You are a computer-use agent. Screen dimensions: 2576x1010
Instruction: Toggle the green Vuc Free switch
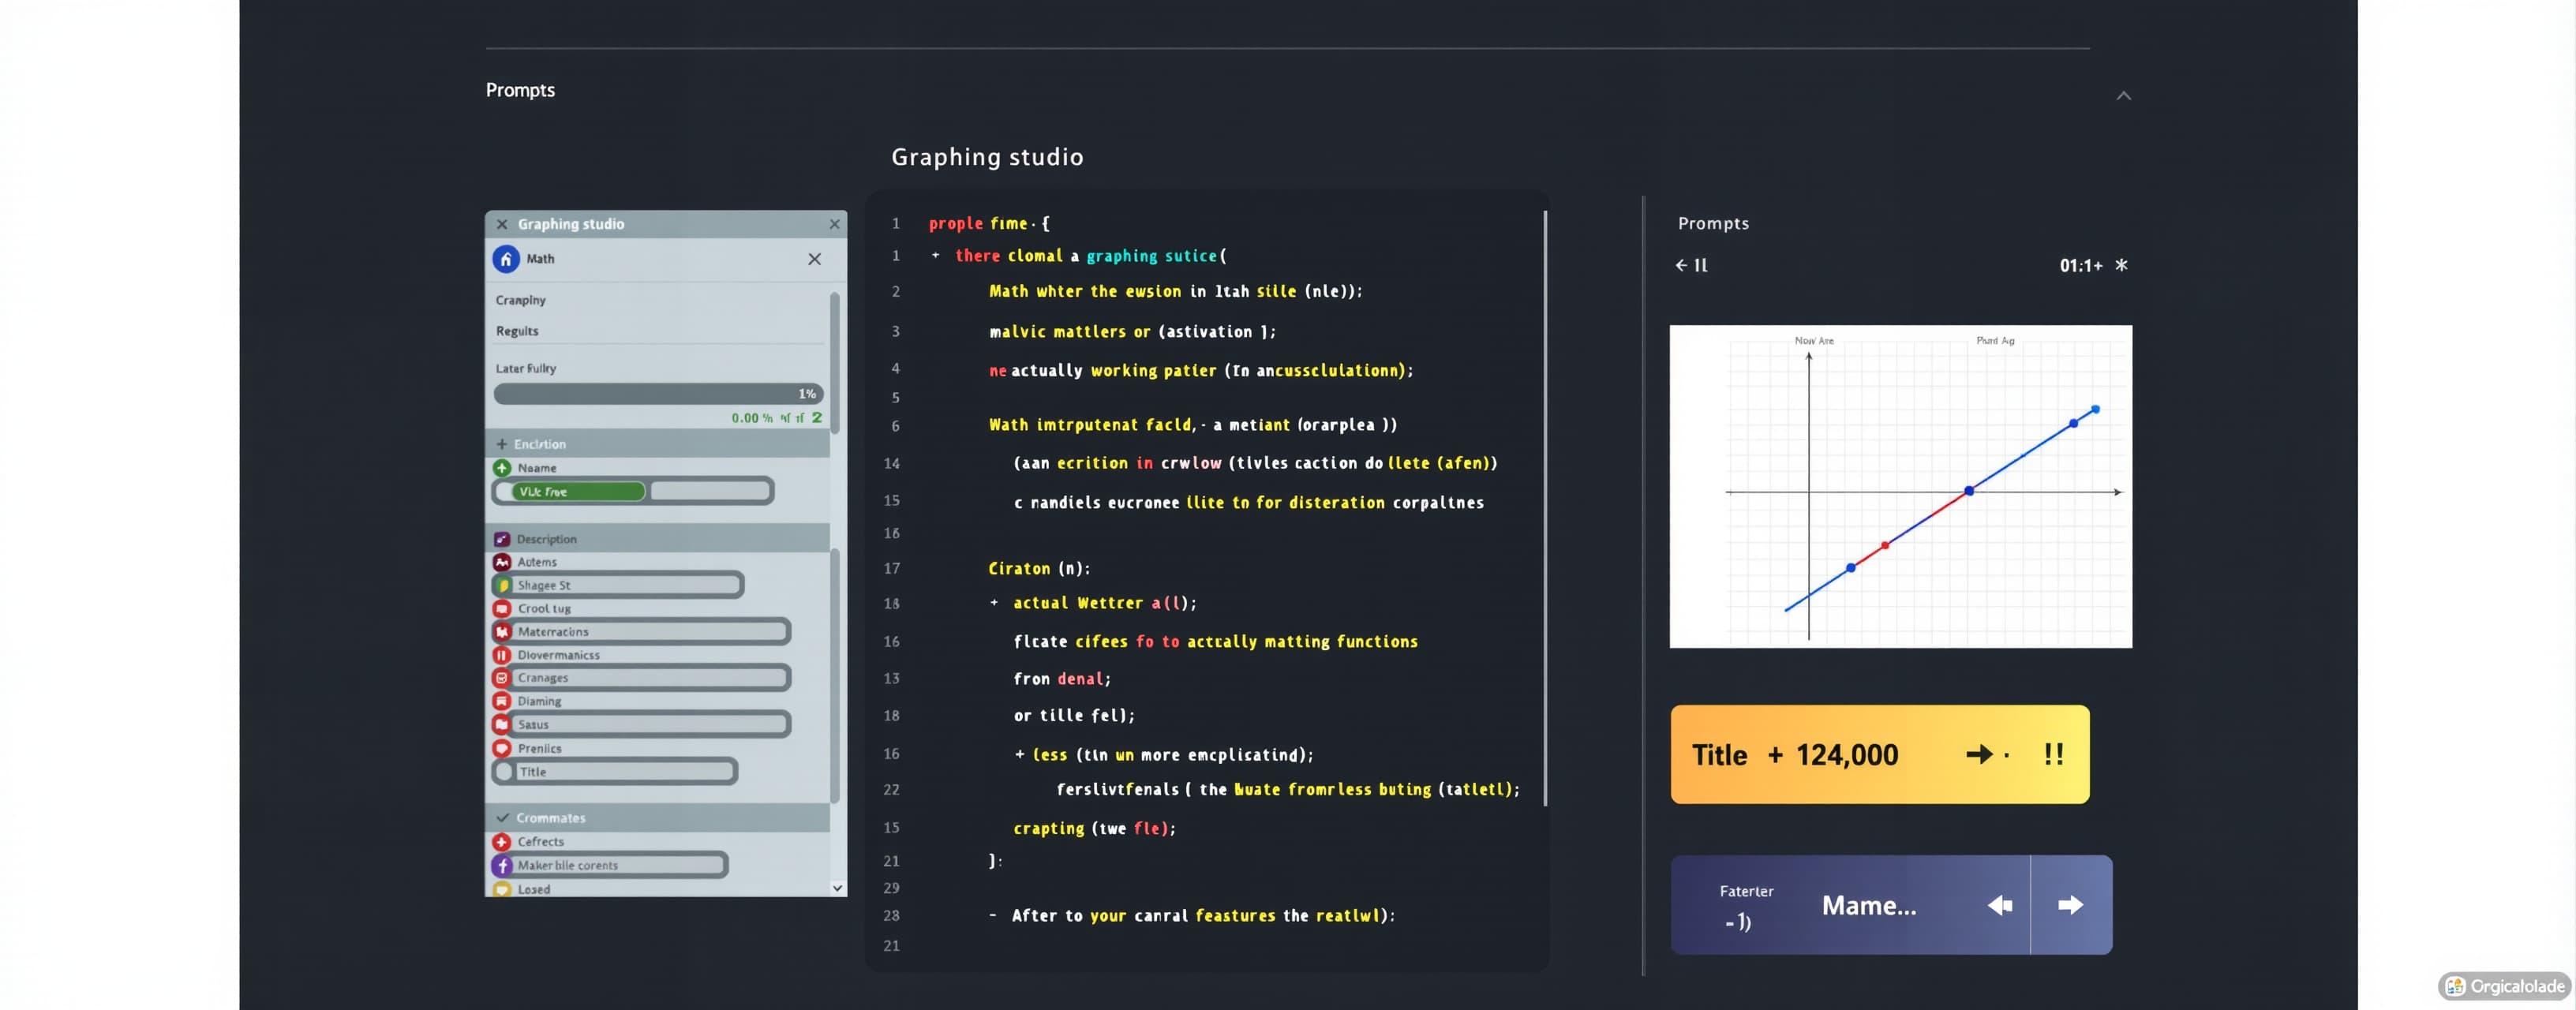(x=578, y=491)
